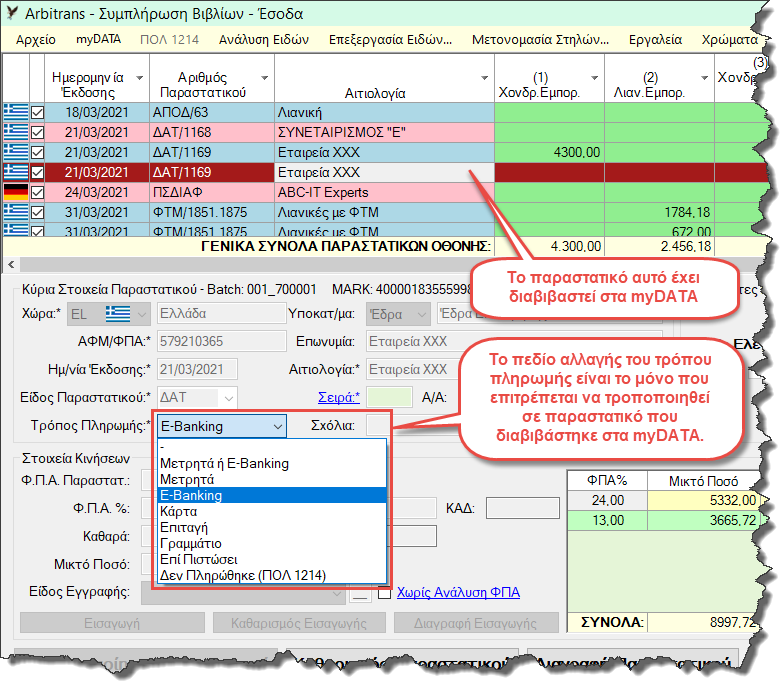Click German flag in ΠΣΔΙΑΦ row
This screenshot has width=780, height=681.
click(15, 192)
